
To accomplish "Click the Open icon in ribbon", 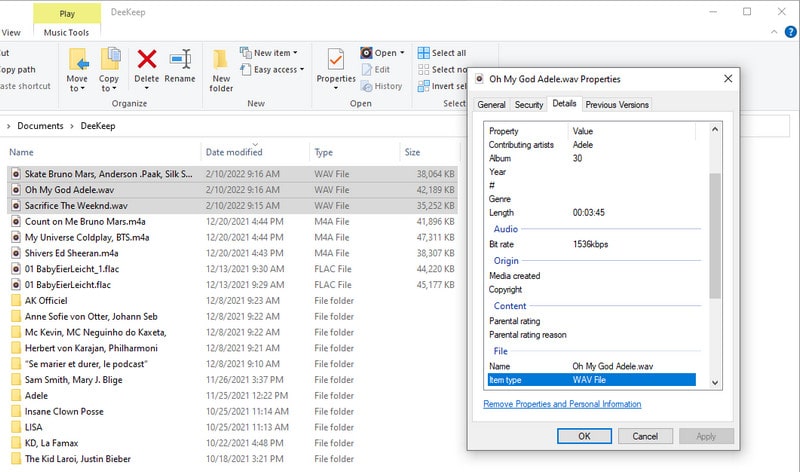I will [x=366, y=53].
